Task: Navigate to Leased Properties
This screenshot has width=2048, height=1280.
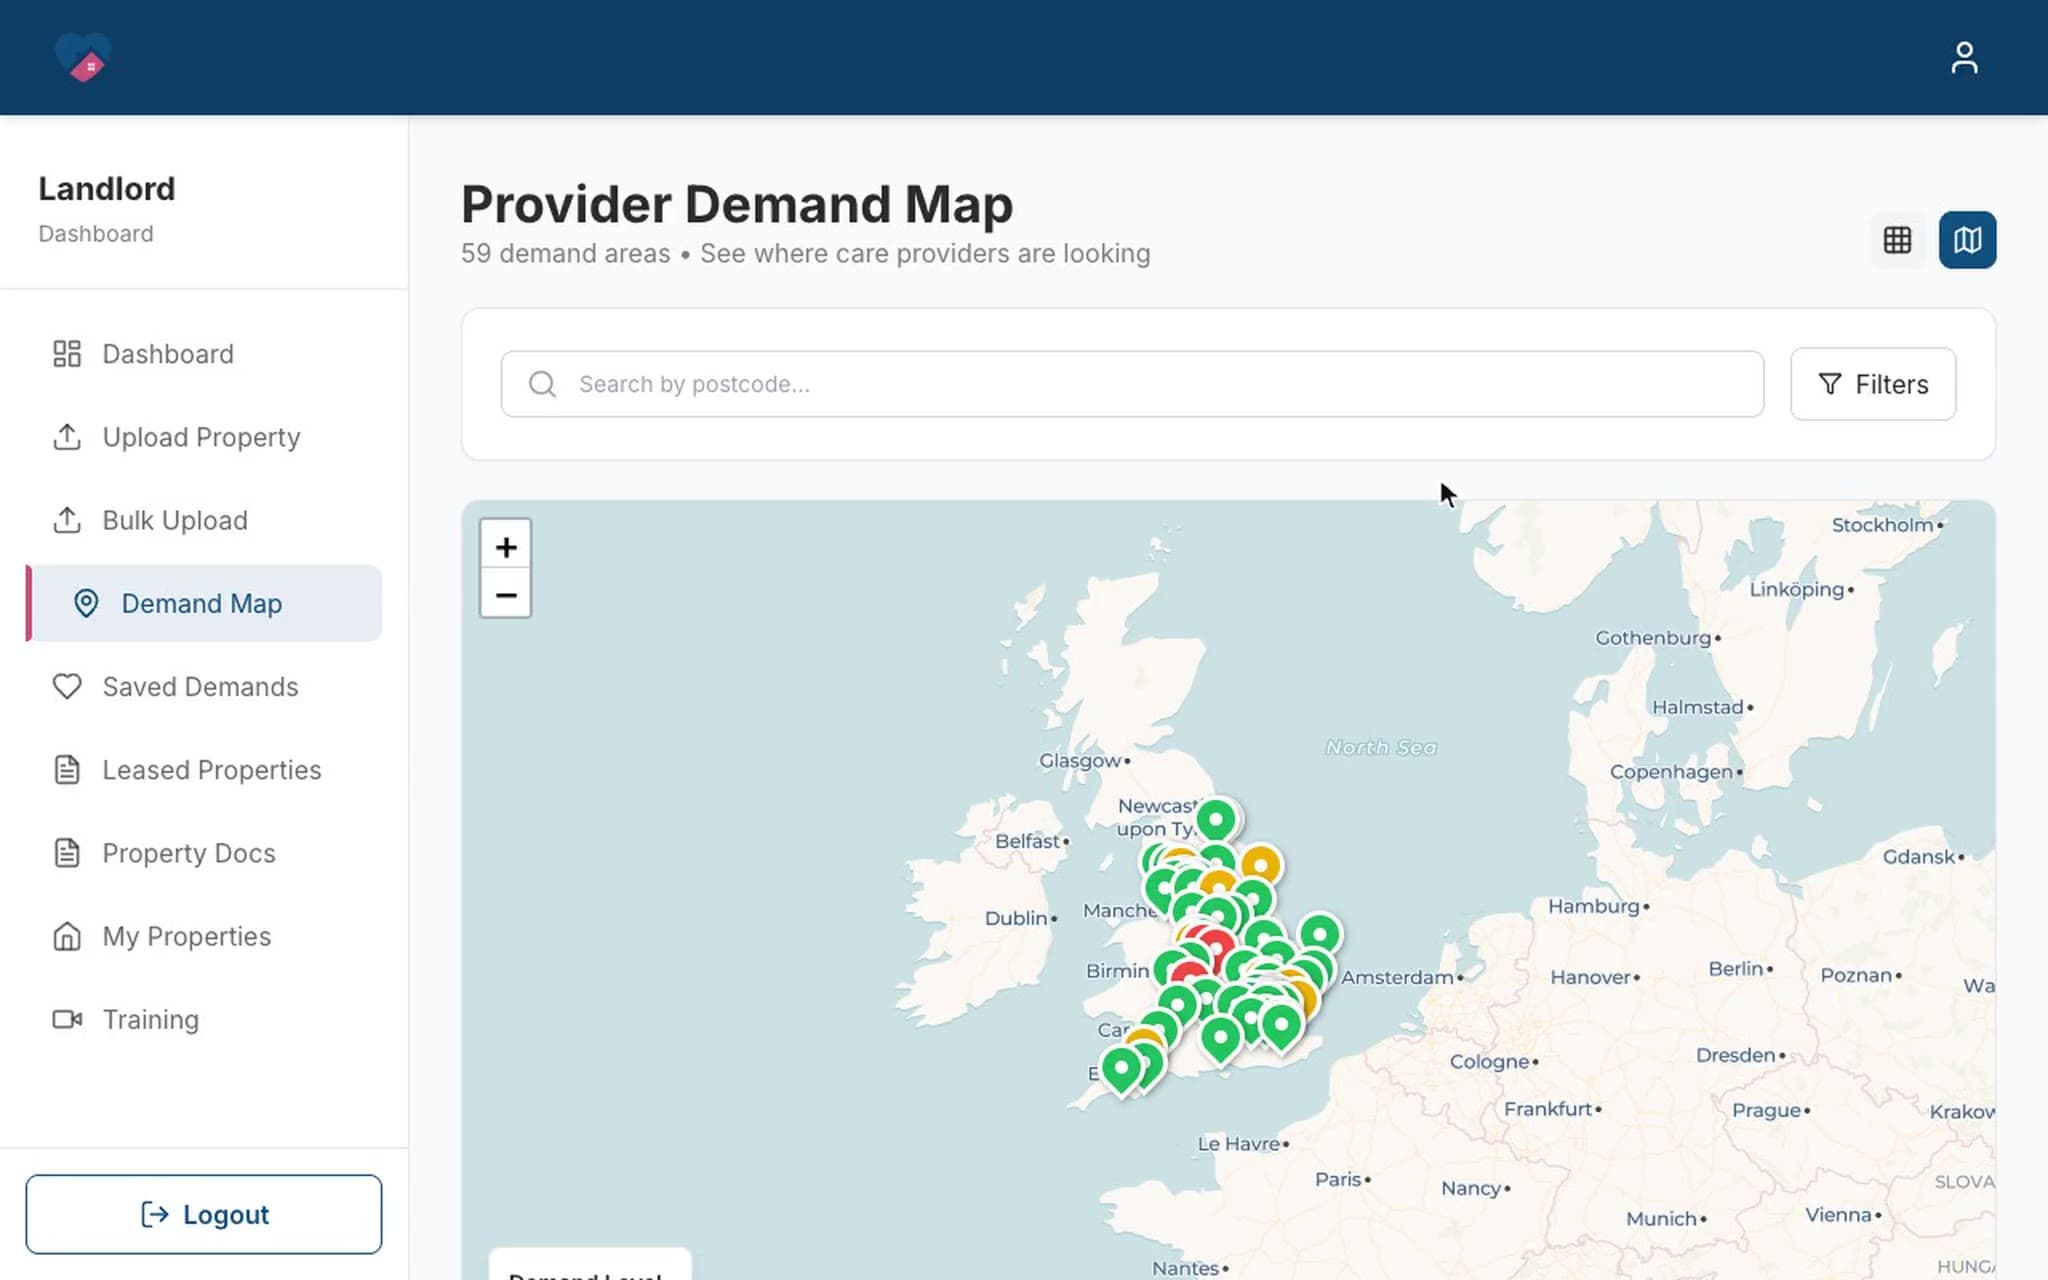Action: pos(204,770)
